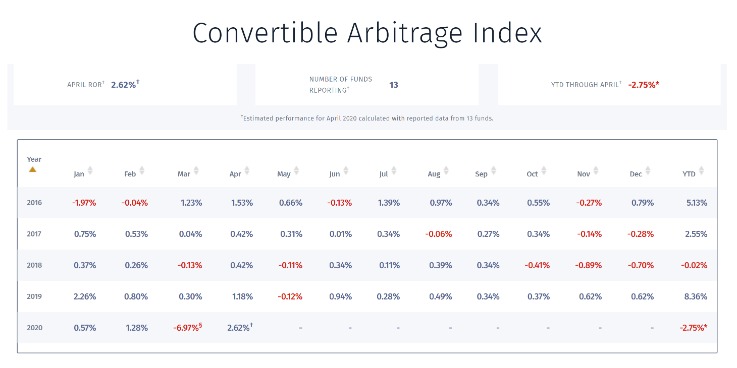Click the Oct sort icon
Viewport: 737px width, 368px height.
544,171
